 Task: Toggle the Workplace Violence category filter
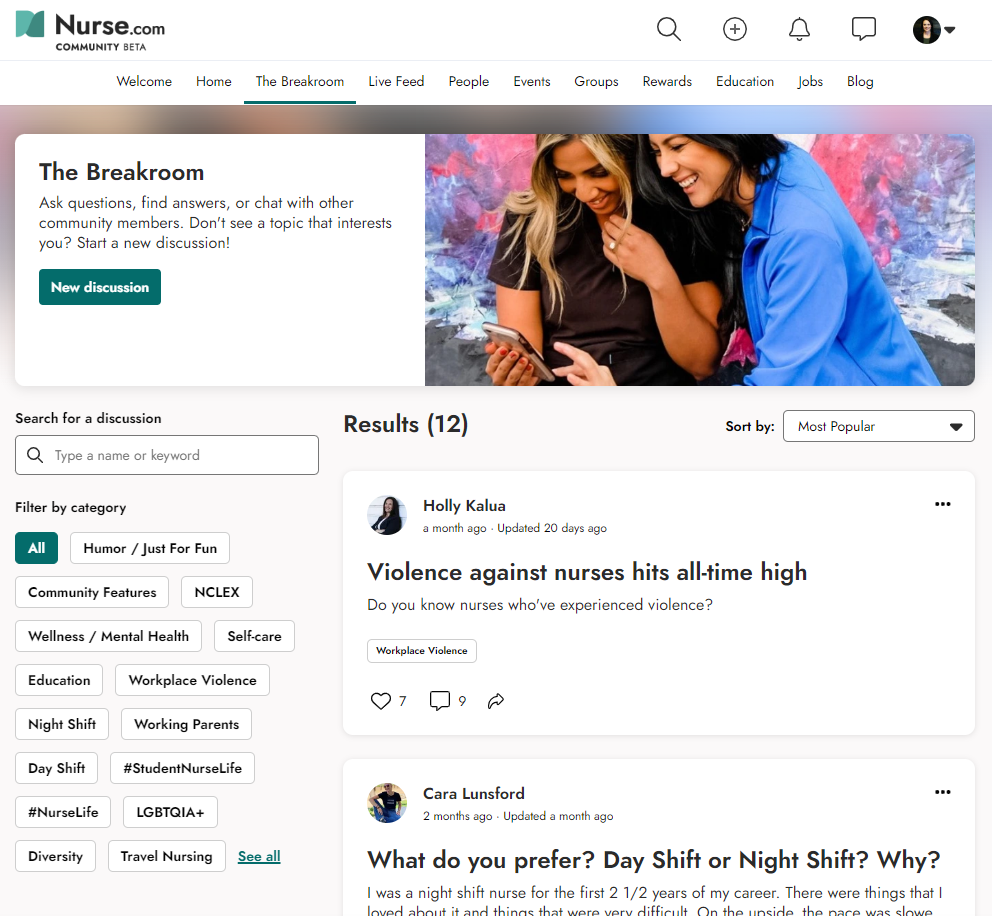coord(191,680)
